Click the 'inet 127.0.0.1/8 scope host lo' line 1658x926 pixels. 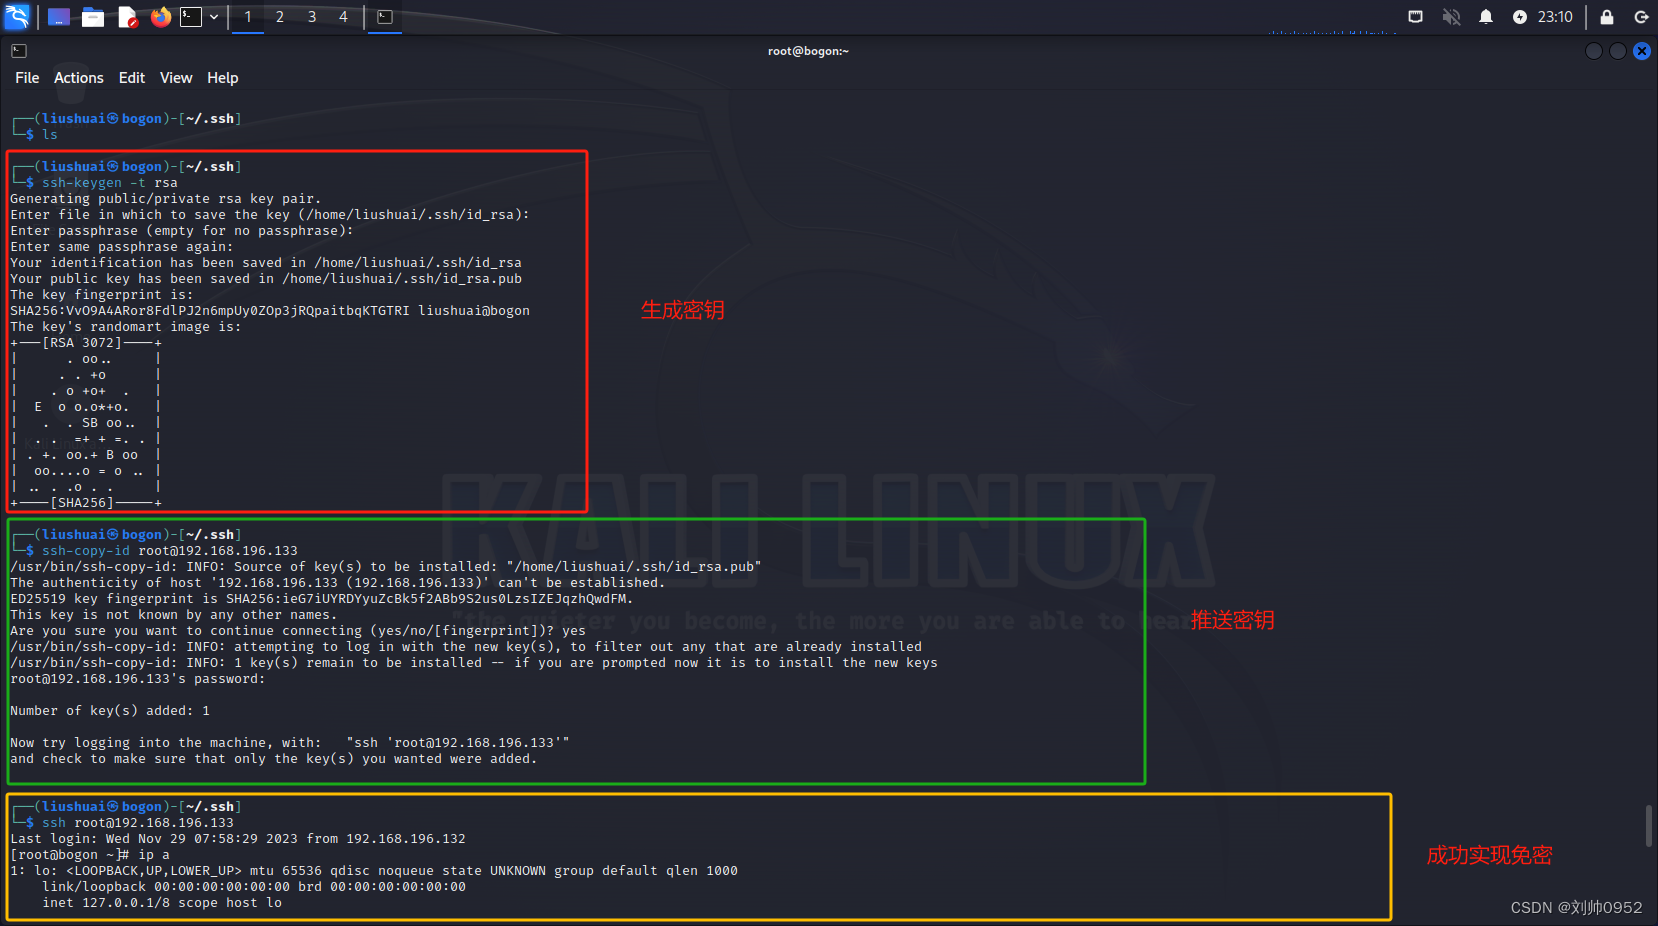coord(162,903)
